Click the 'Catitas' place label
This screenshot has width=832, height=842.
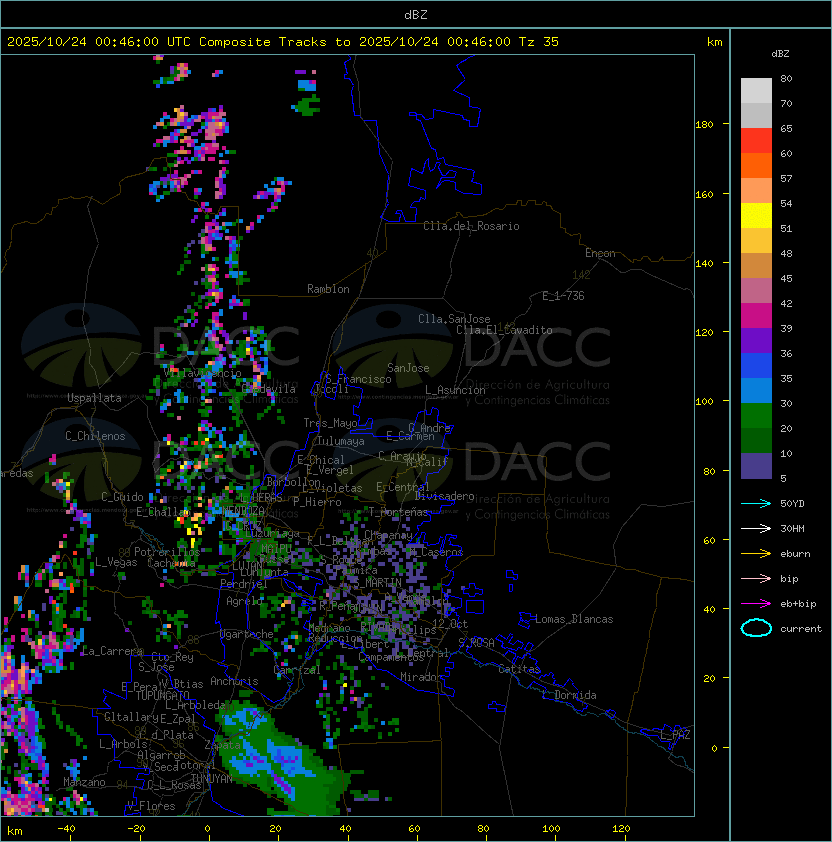[x=519, y=669]
